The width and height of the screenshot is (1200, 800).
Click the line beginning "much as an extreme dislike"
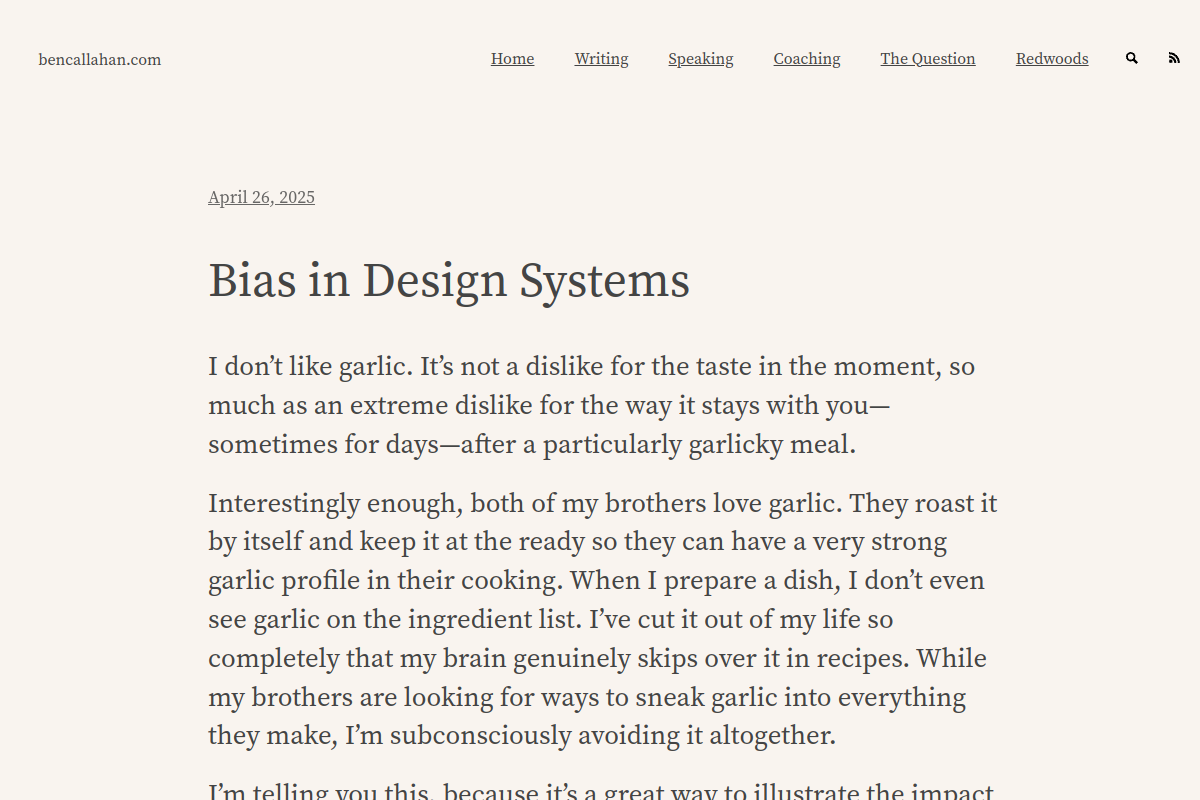click(x=549, y=406)
